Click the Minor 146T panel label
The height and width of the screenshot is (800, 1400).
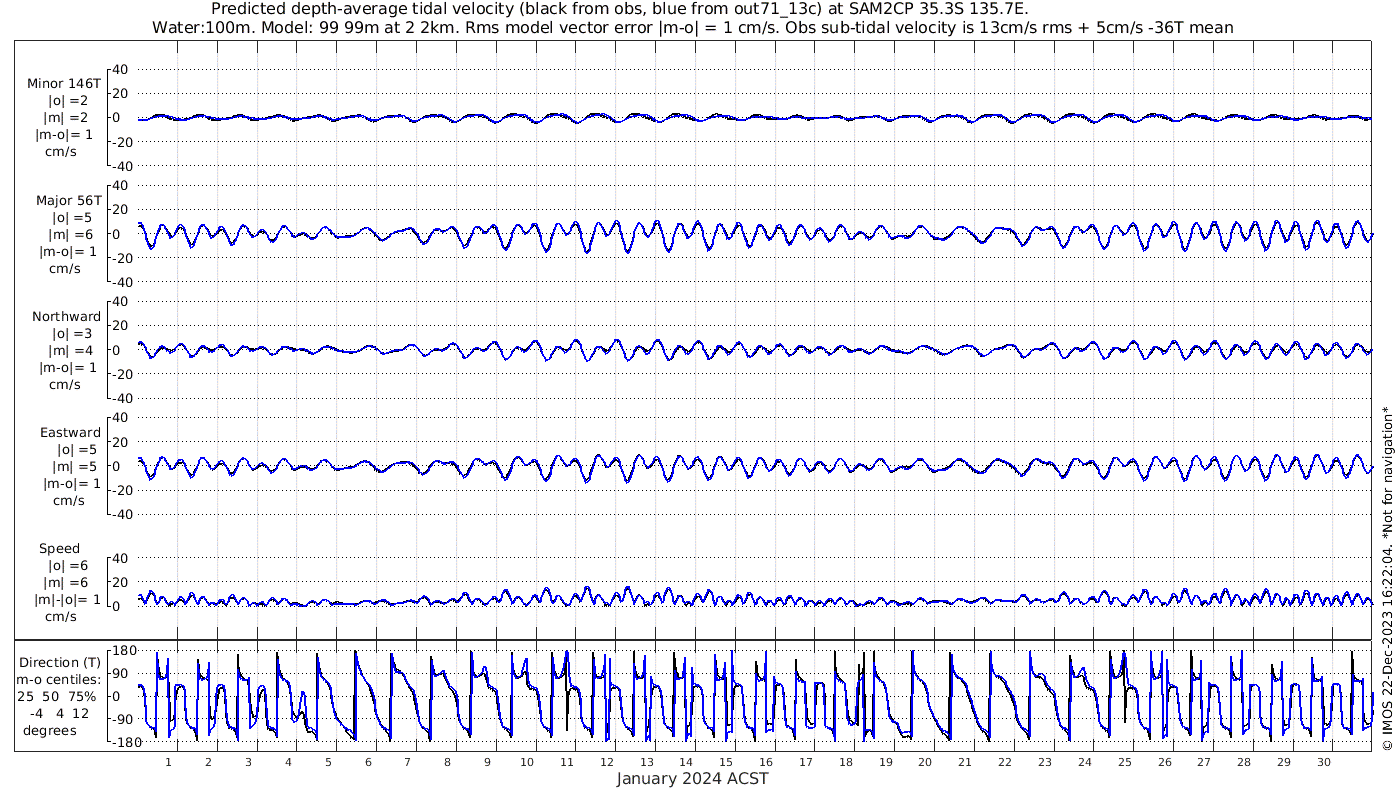tap(64, 84)
